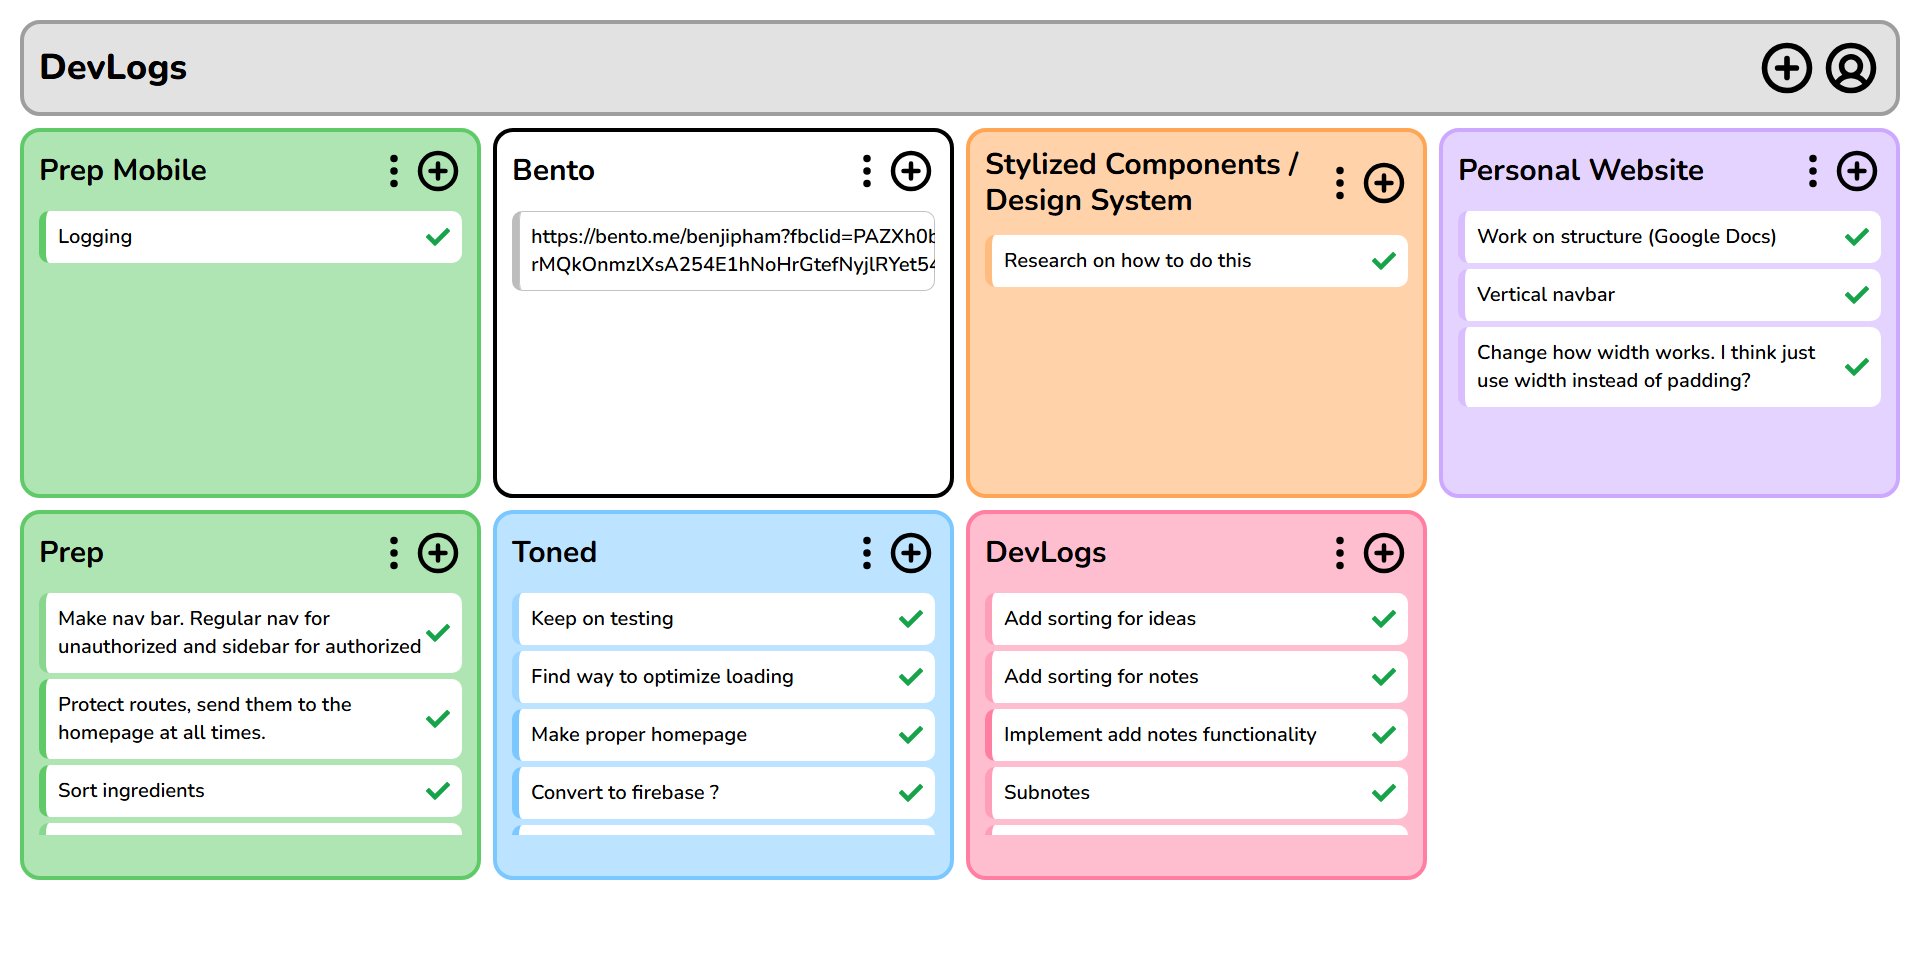Open the Toned card options menu

click(866, 553)
